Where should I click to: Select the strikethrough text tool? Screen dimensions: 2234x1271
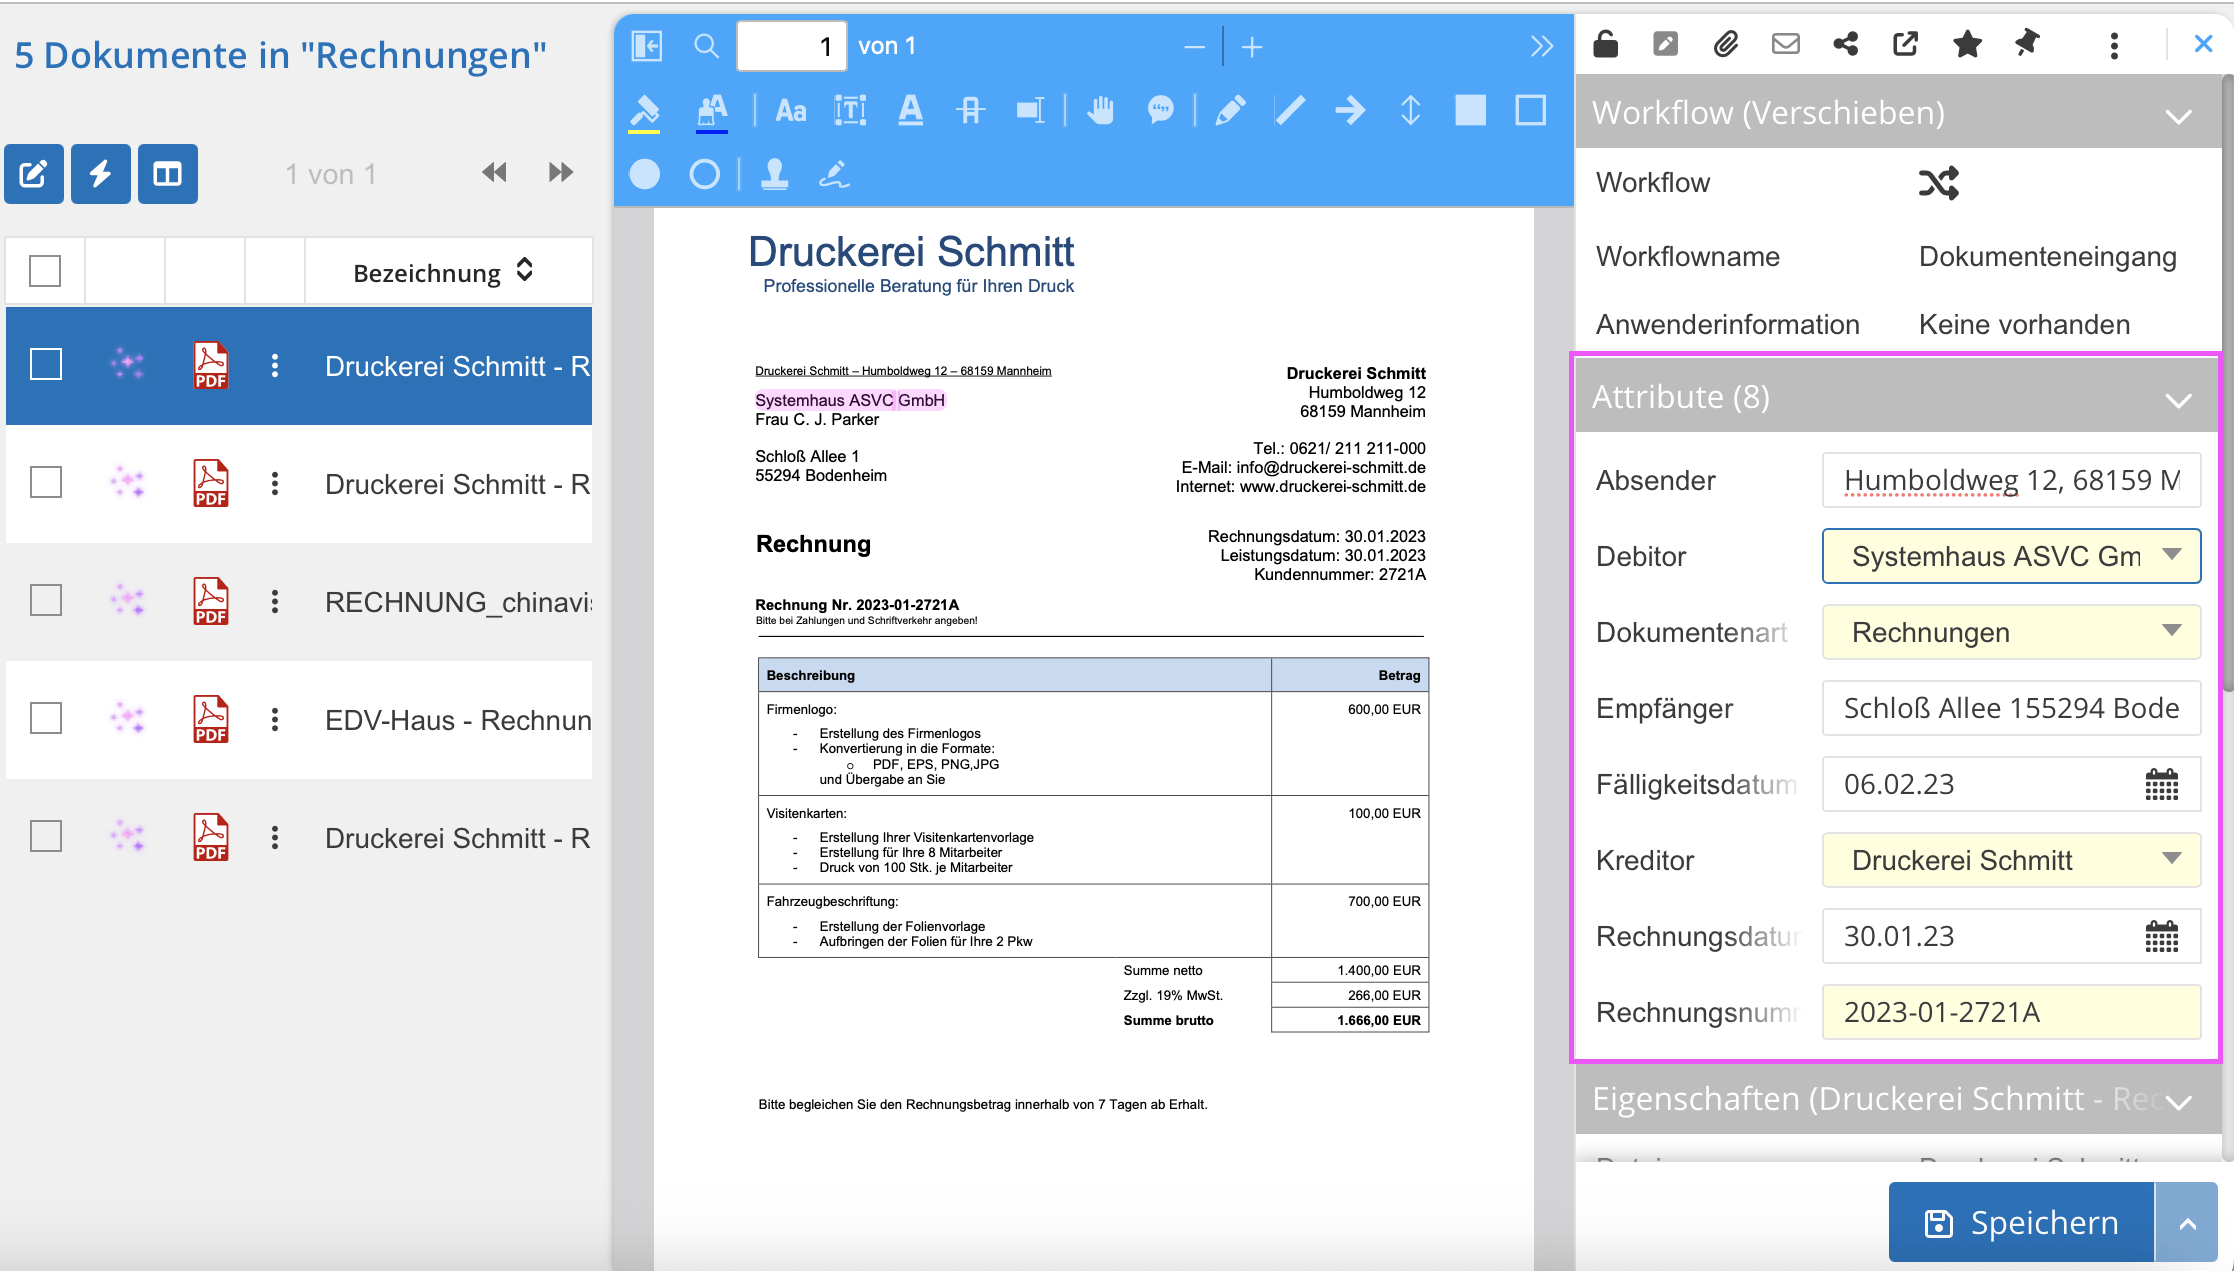pyautogui.click(x=970, y=110)
